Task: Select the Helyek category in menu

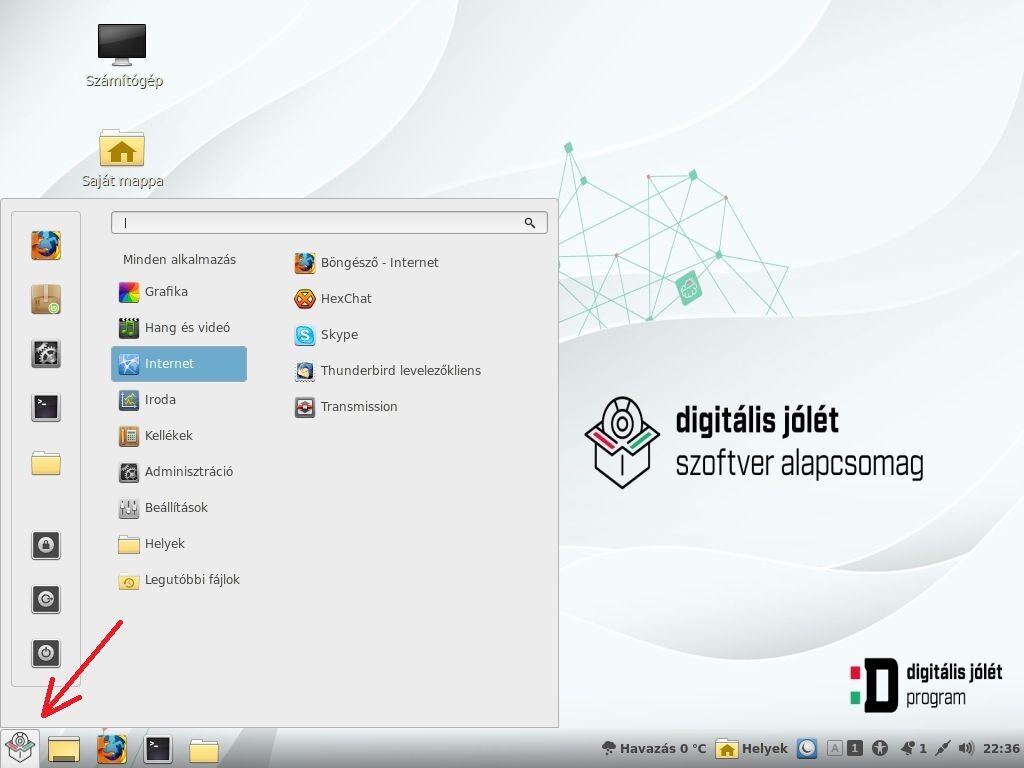Action: click(x=179, y=543)
